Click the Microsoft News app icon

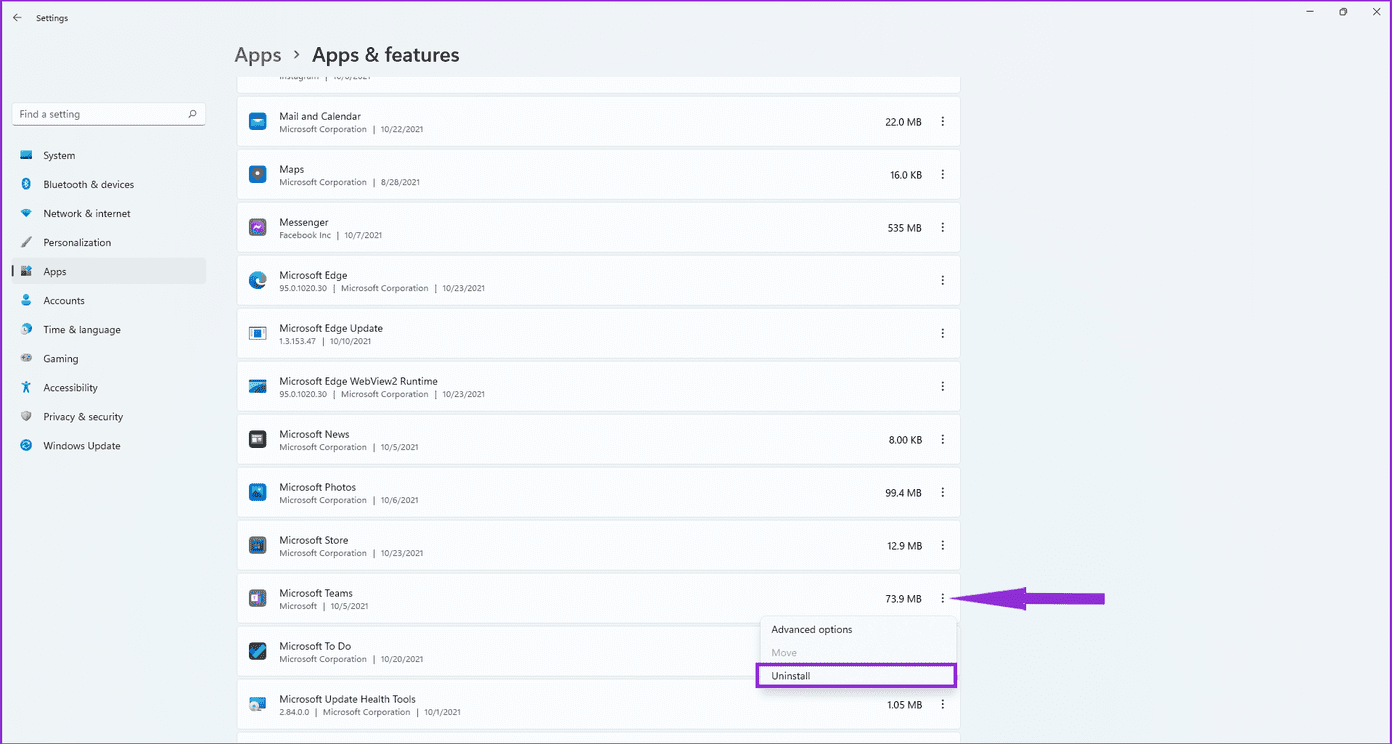258,440
